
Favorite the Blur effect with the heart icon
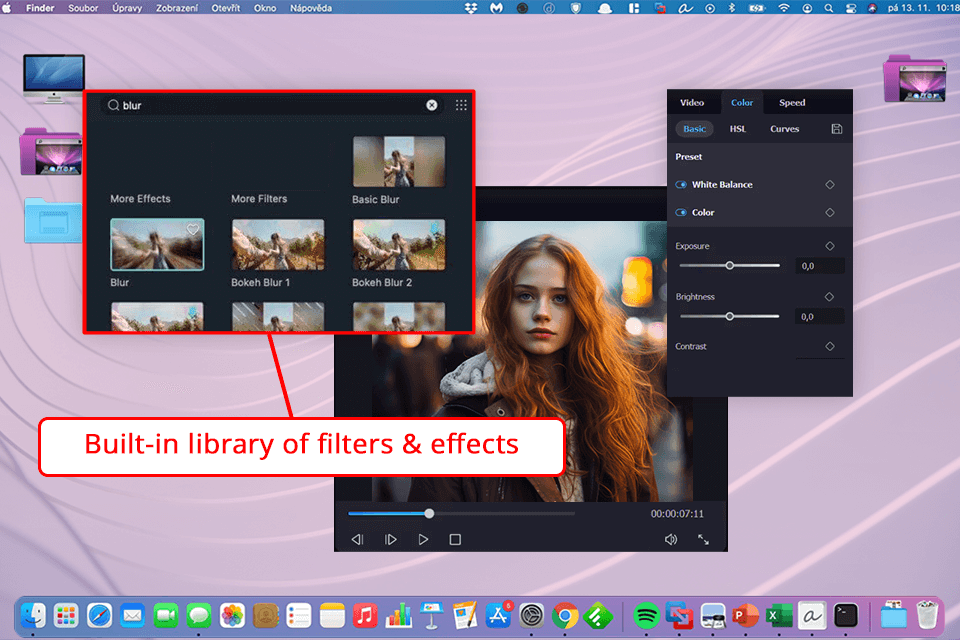click(x=193, y=230)
